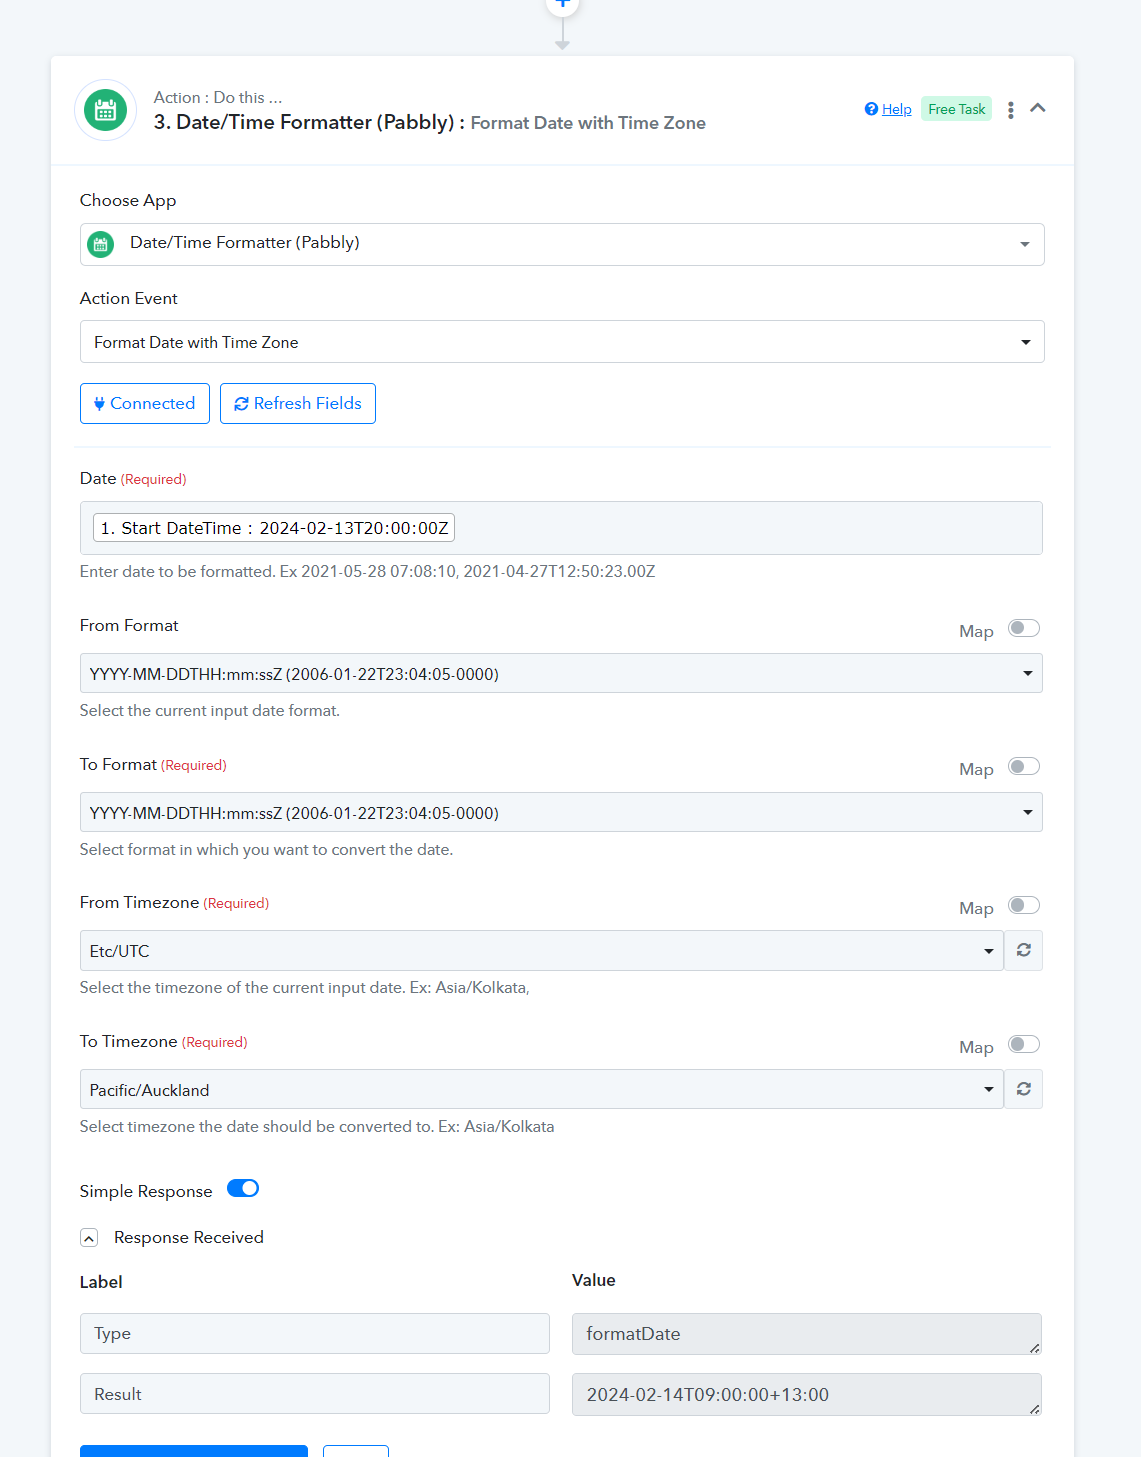
Task: Click the Date/Time Formatter calendar app icon
Action: [x=105, y=110]
